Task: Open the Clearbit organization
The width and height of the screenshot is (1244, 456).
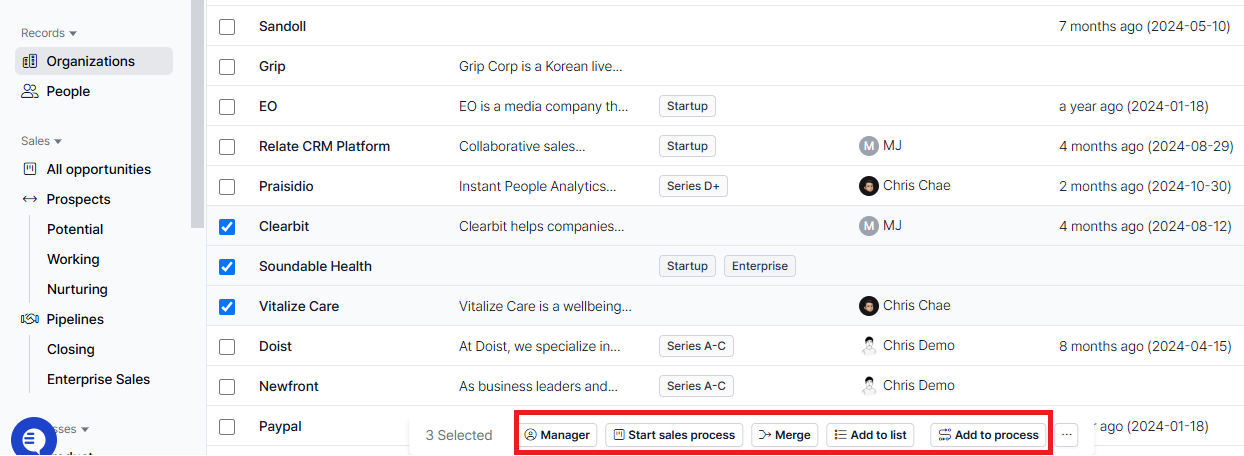Action: (x=284, y=226)
